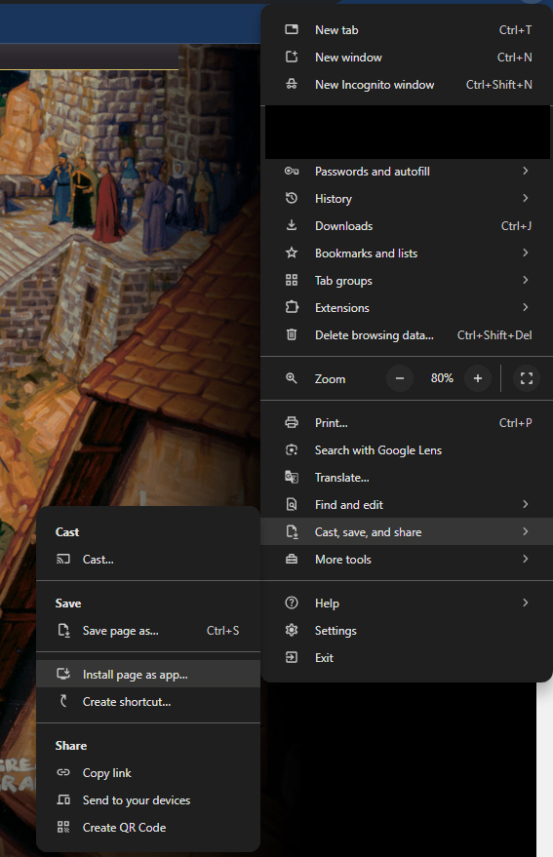Expand the Tab groups submenu chevron
The image size is (553, 857).
[525, 280]
